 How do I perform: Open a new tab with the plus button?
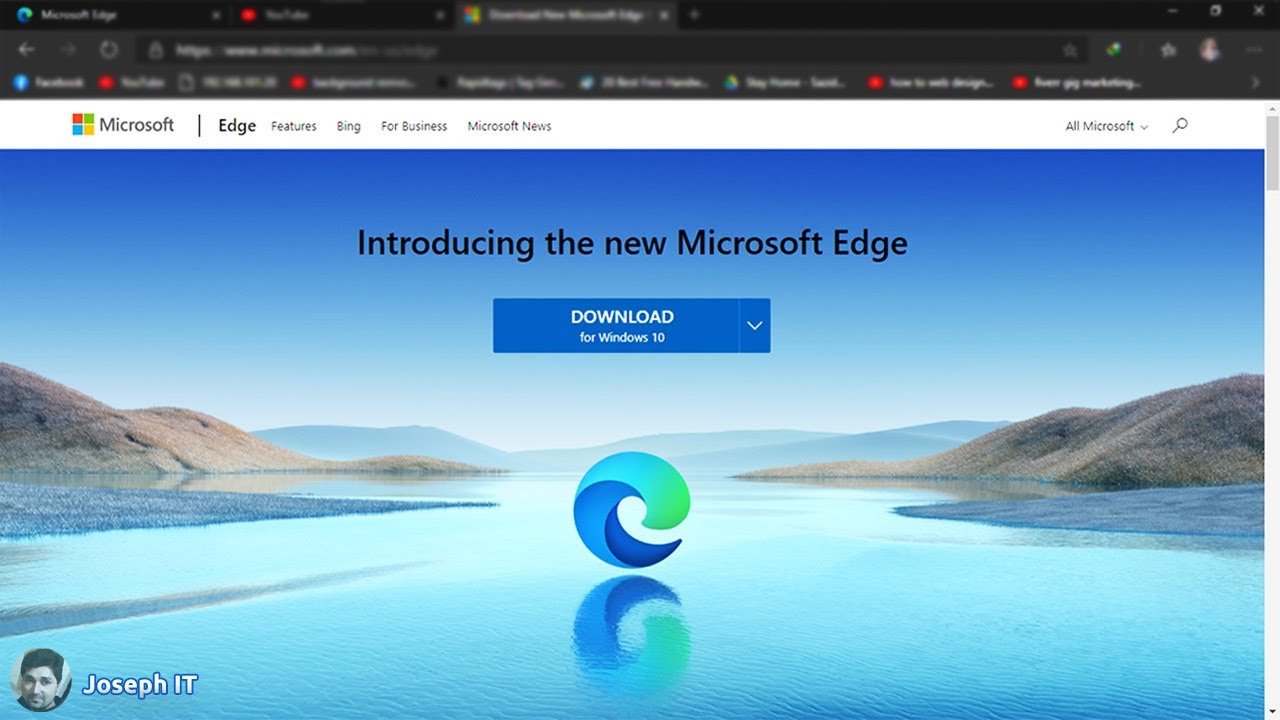694,15
